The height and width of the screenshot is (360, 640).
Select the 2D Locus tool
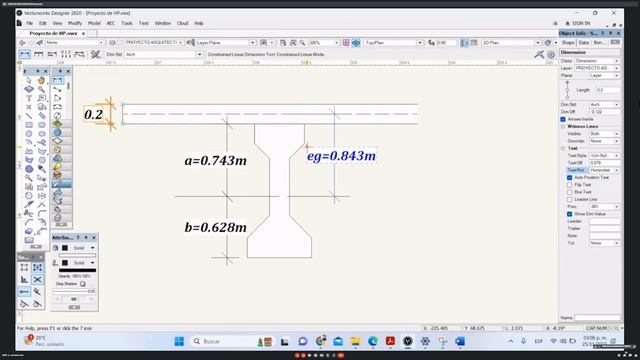[x=29, y=107]
